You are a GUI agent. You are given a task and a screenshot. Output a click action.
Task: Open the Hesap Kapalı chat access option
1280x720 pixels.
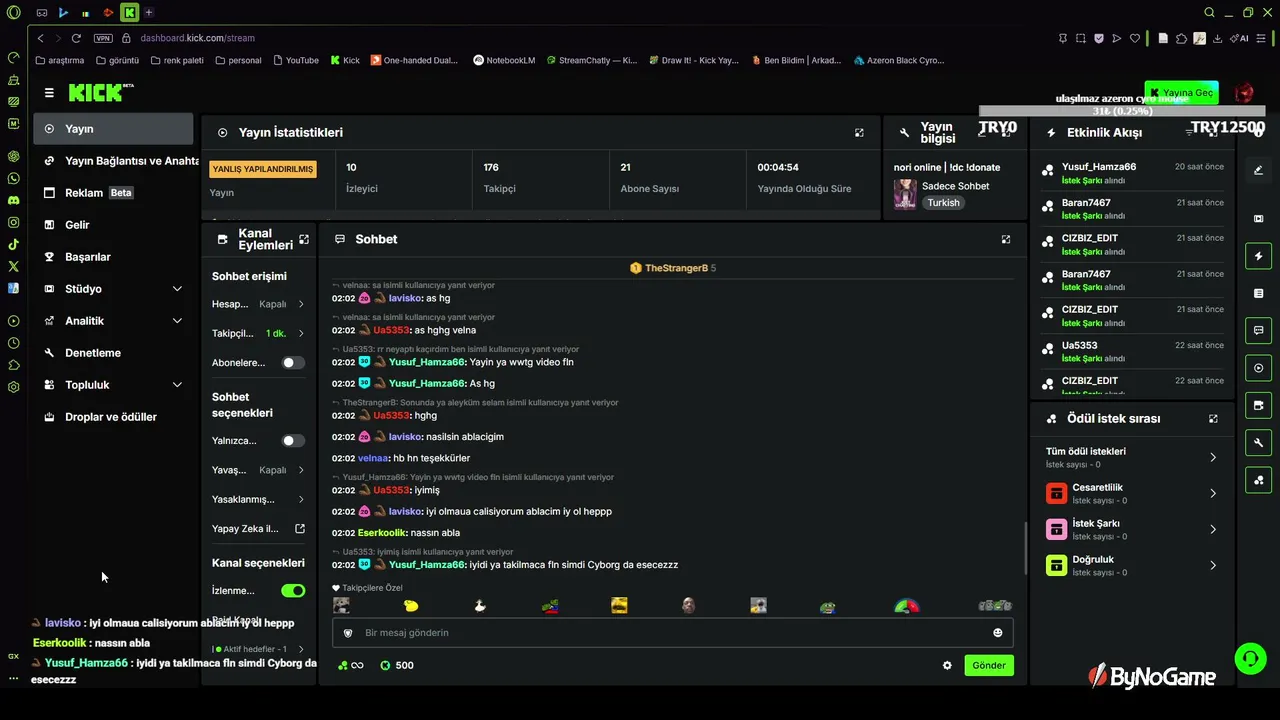[x=258, y=304]
